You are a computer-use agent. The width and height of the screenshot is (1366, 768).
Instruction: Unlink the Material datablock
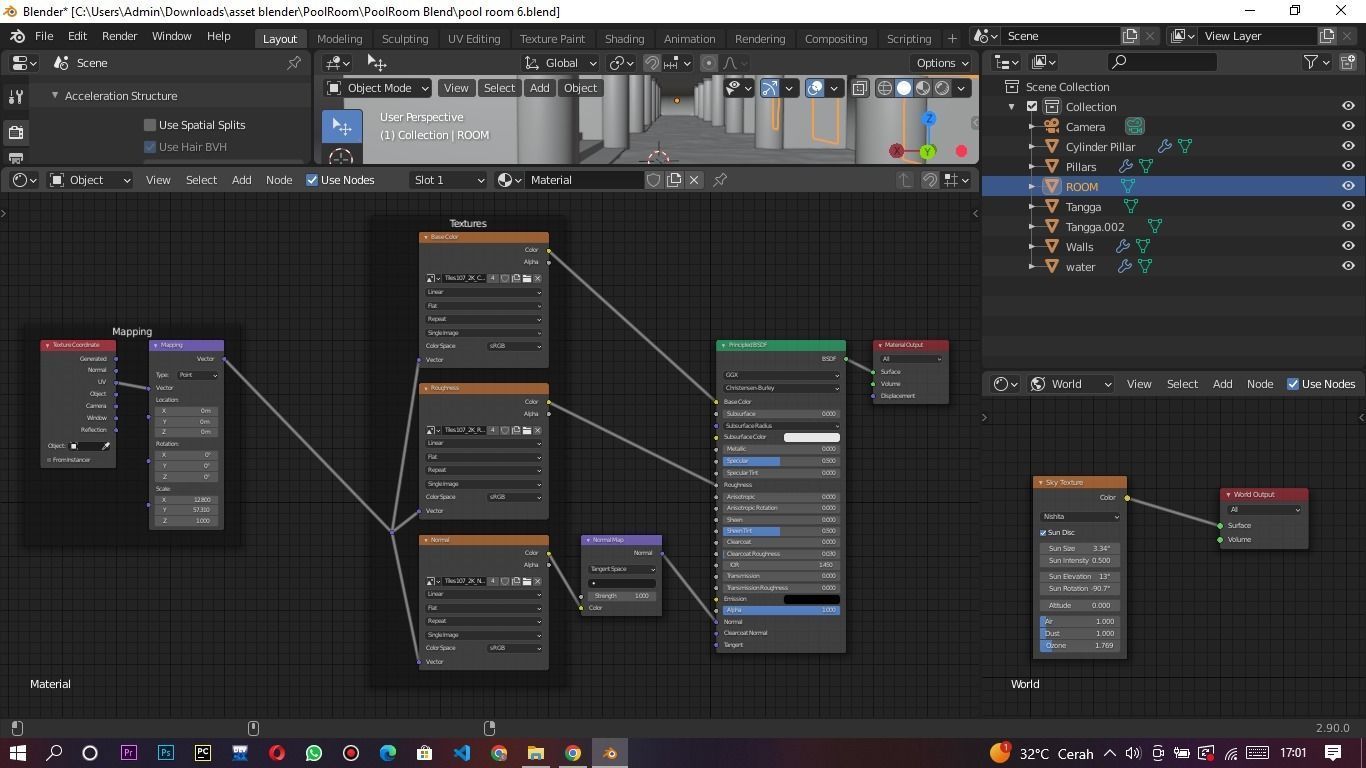(694, 180)
